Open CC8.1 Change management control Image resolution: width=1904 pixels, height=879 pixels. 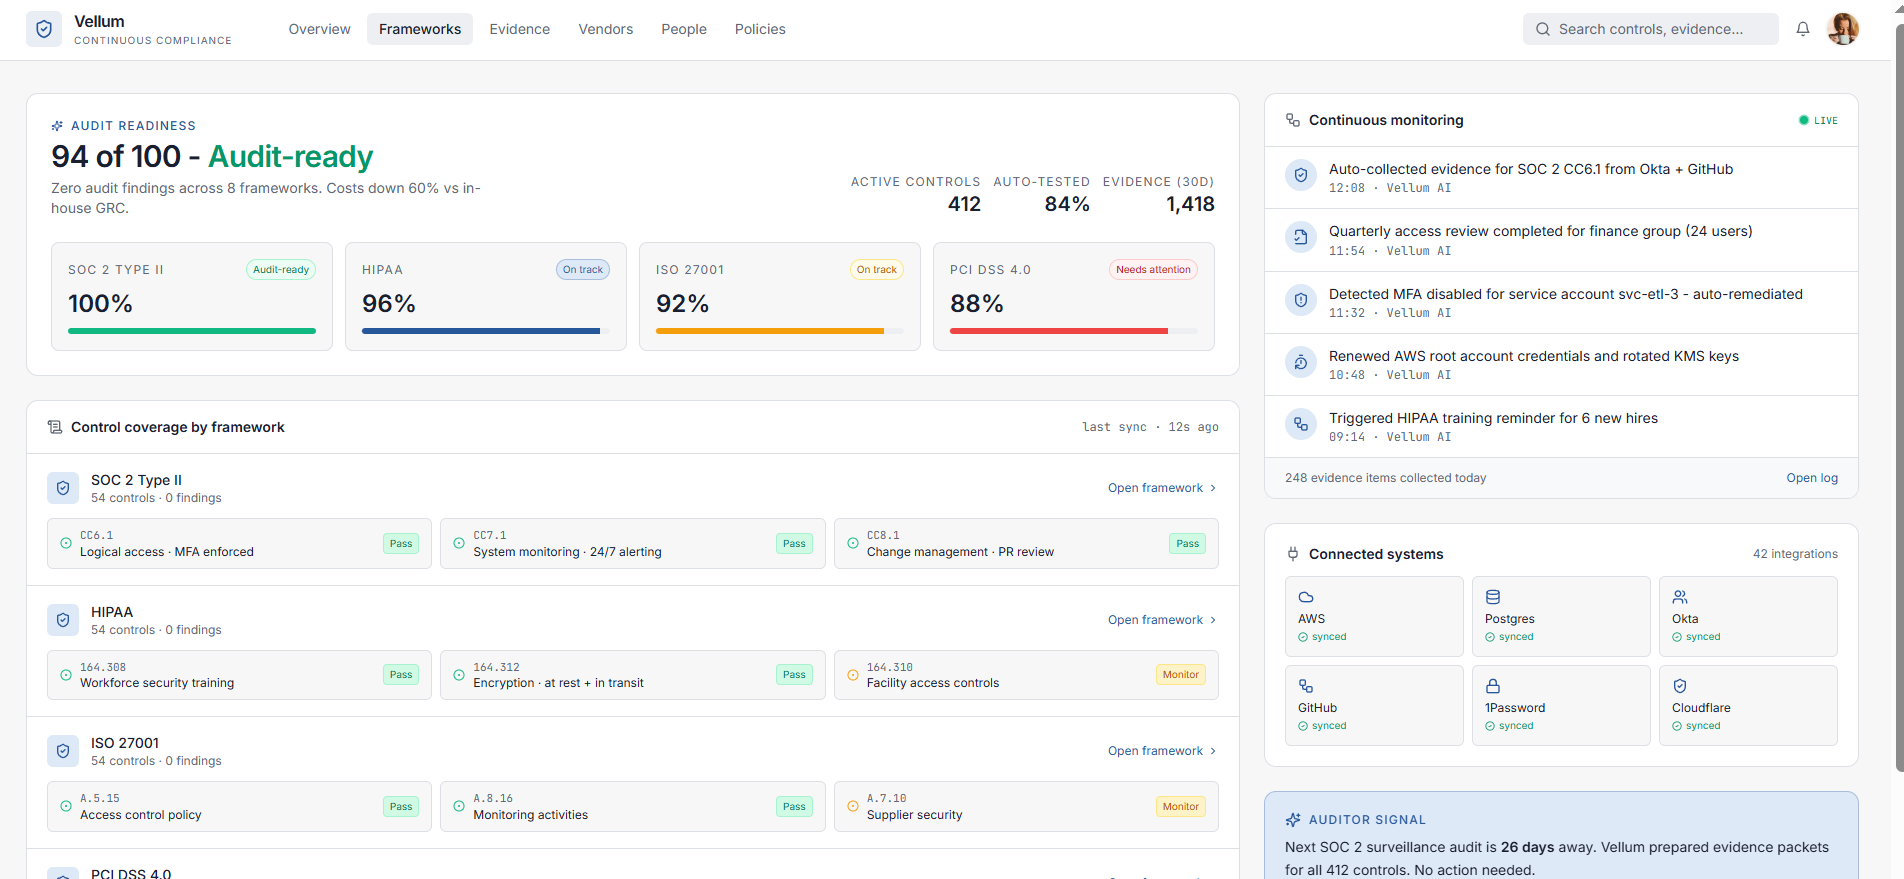click(x=1026, y=544)
